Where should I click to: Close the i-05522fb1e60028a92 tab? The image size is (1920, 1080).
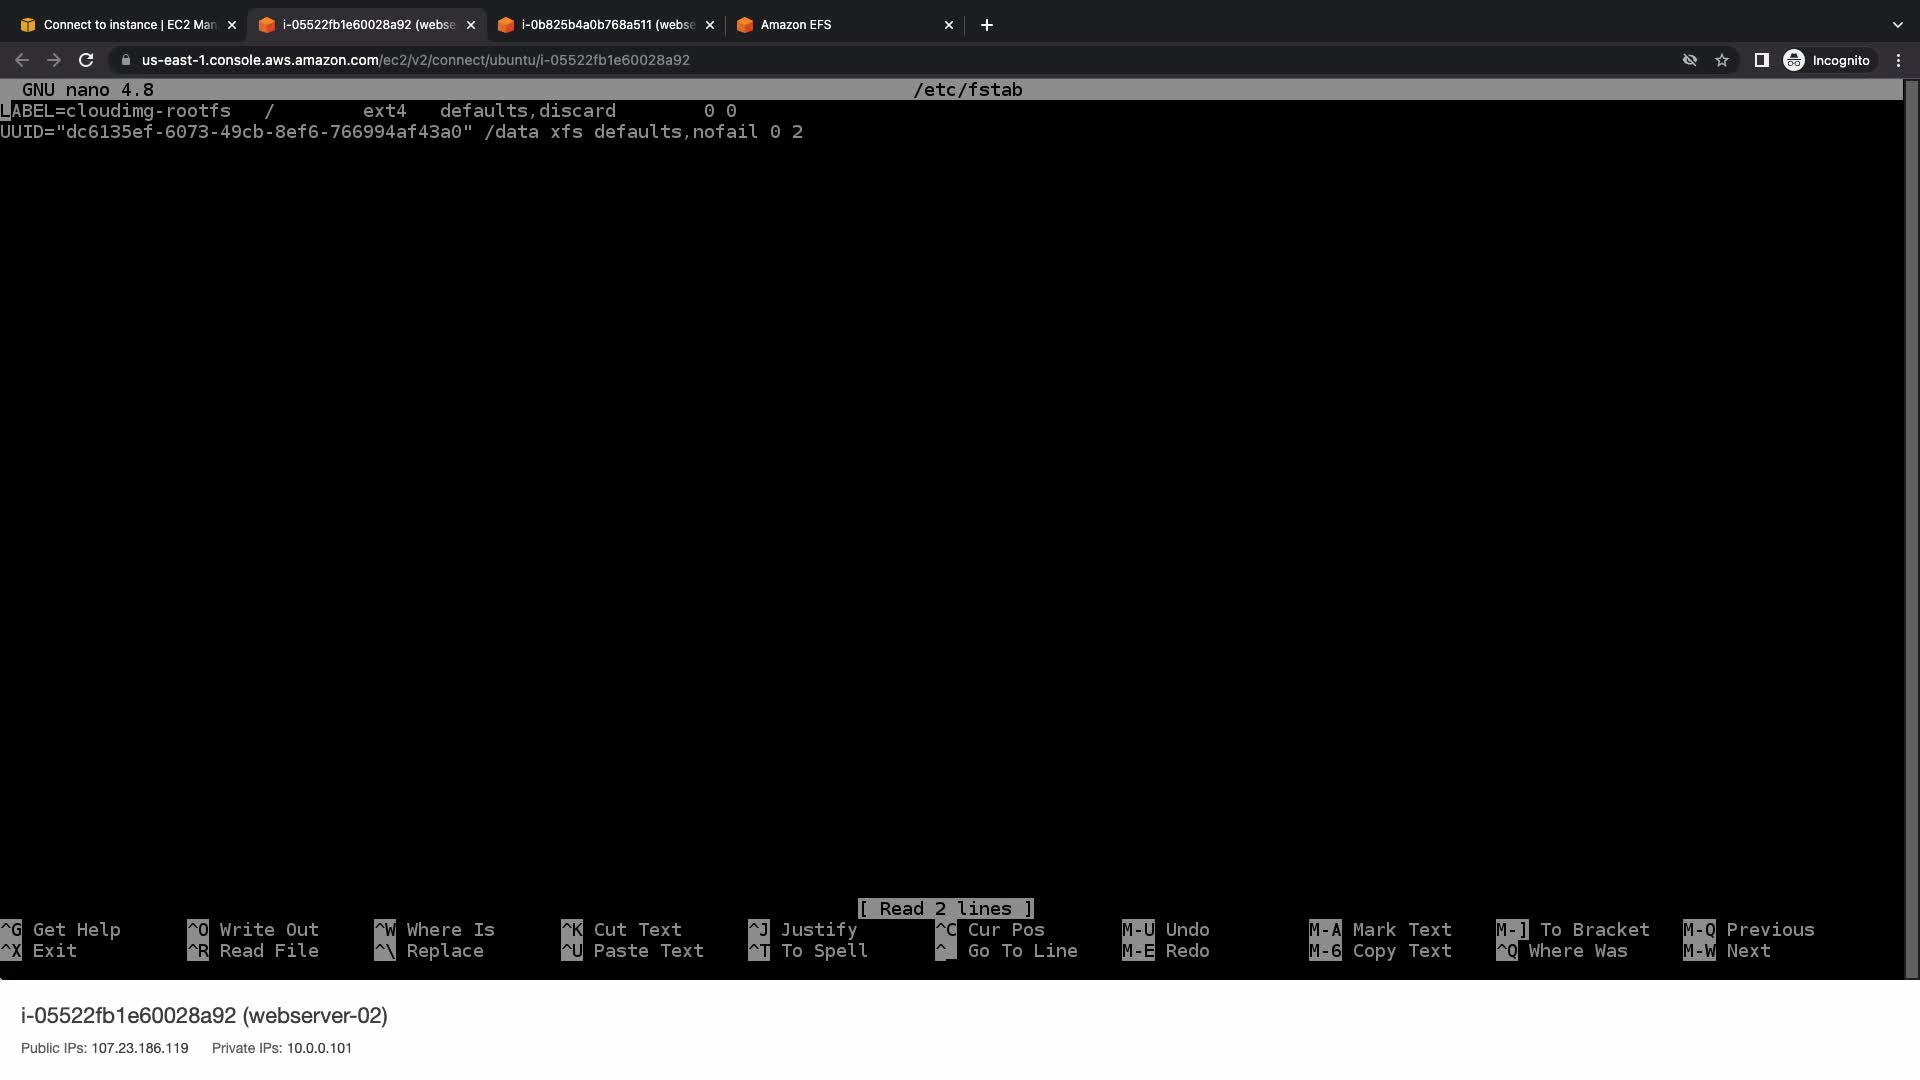(471, 25)
